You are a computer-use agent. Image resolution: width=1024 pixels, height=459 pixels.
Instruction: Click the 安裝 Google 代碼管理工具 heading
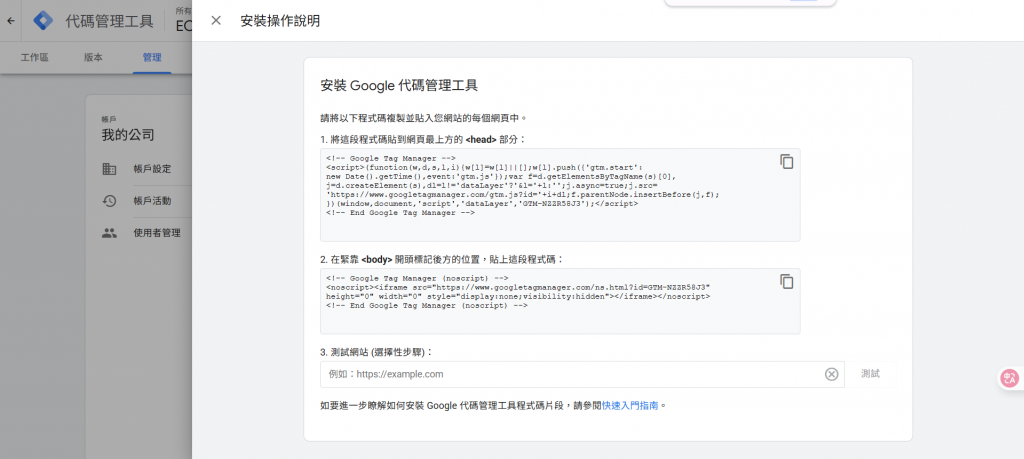click(399, 86)
